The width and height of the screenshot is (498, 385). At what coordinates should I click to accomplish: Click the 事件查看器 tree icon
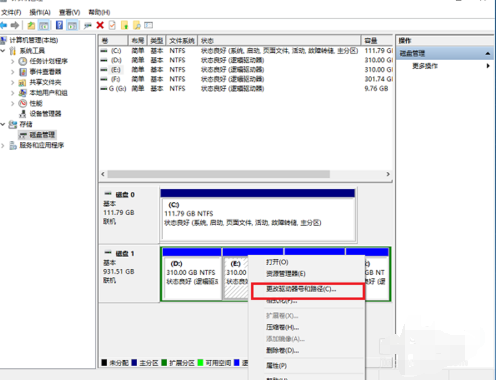(x=23, y=72)
